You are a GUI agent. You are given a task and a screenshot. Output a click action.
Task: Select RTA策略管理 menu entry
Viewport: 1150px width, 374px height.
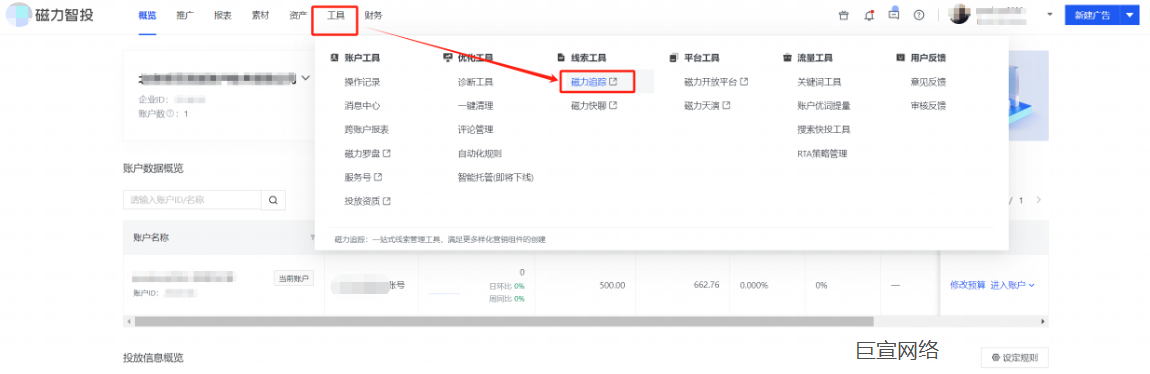click(822, 154)
